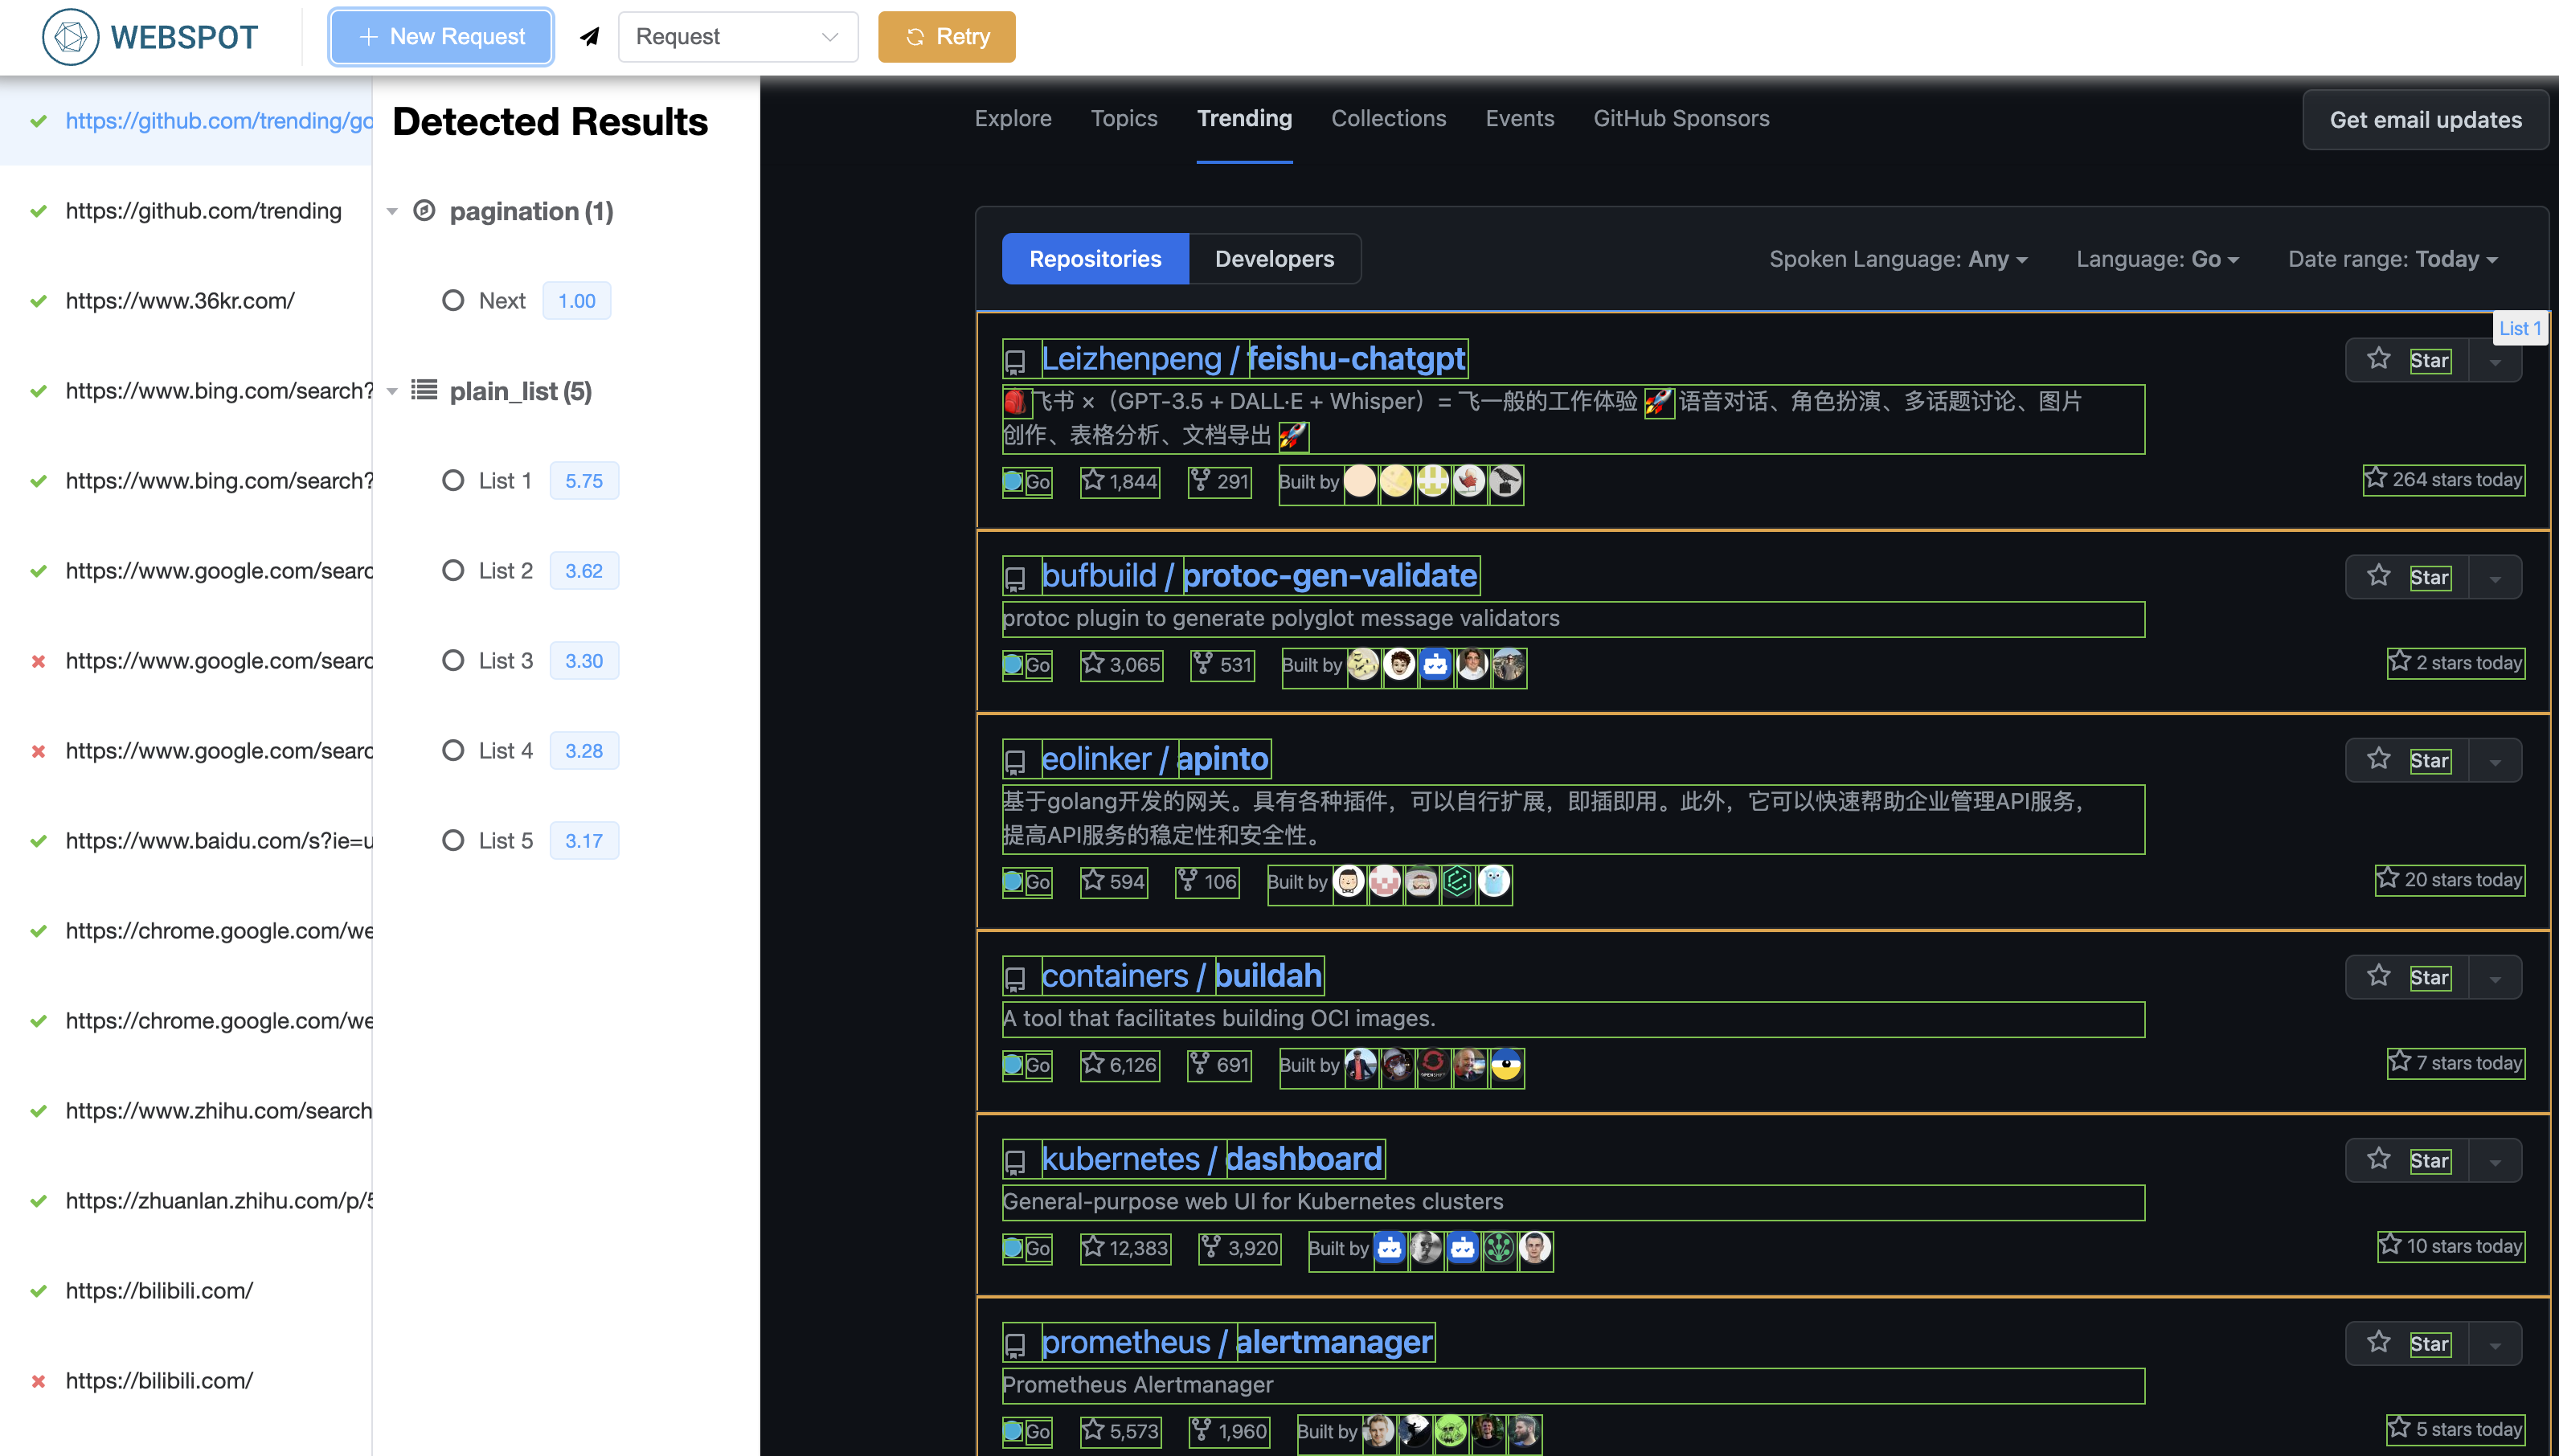Open Language: Go dropdown
This screenshot has width=2559, height=1456.
click(2157, 259)
